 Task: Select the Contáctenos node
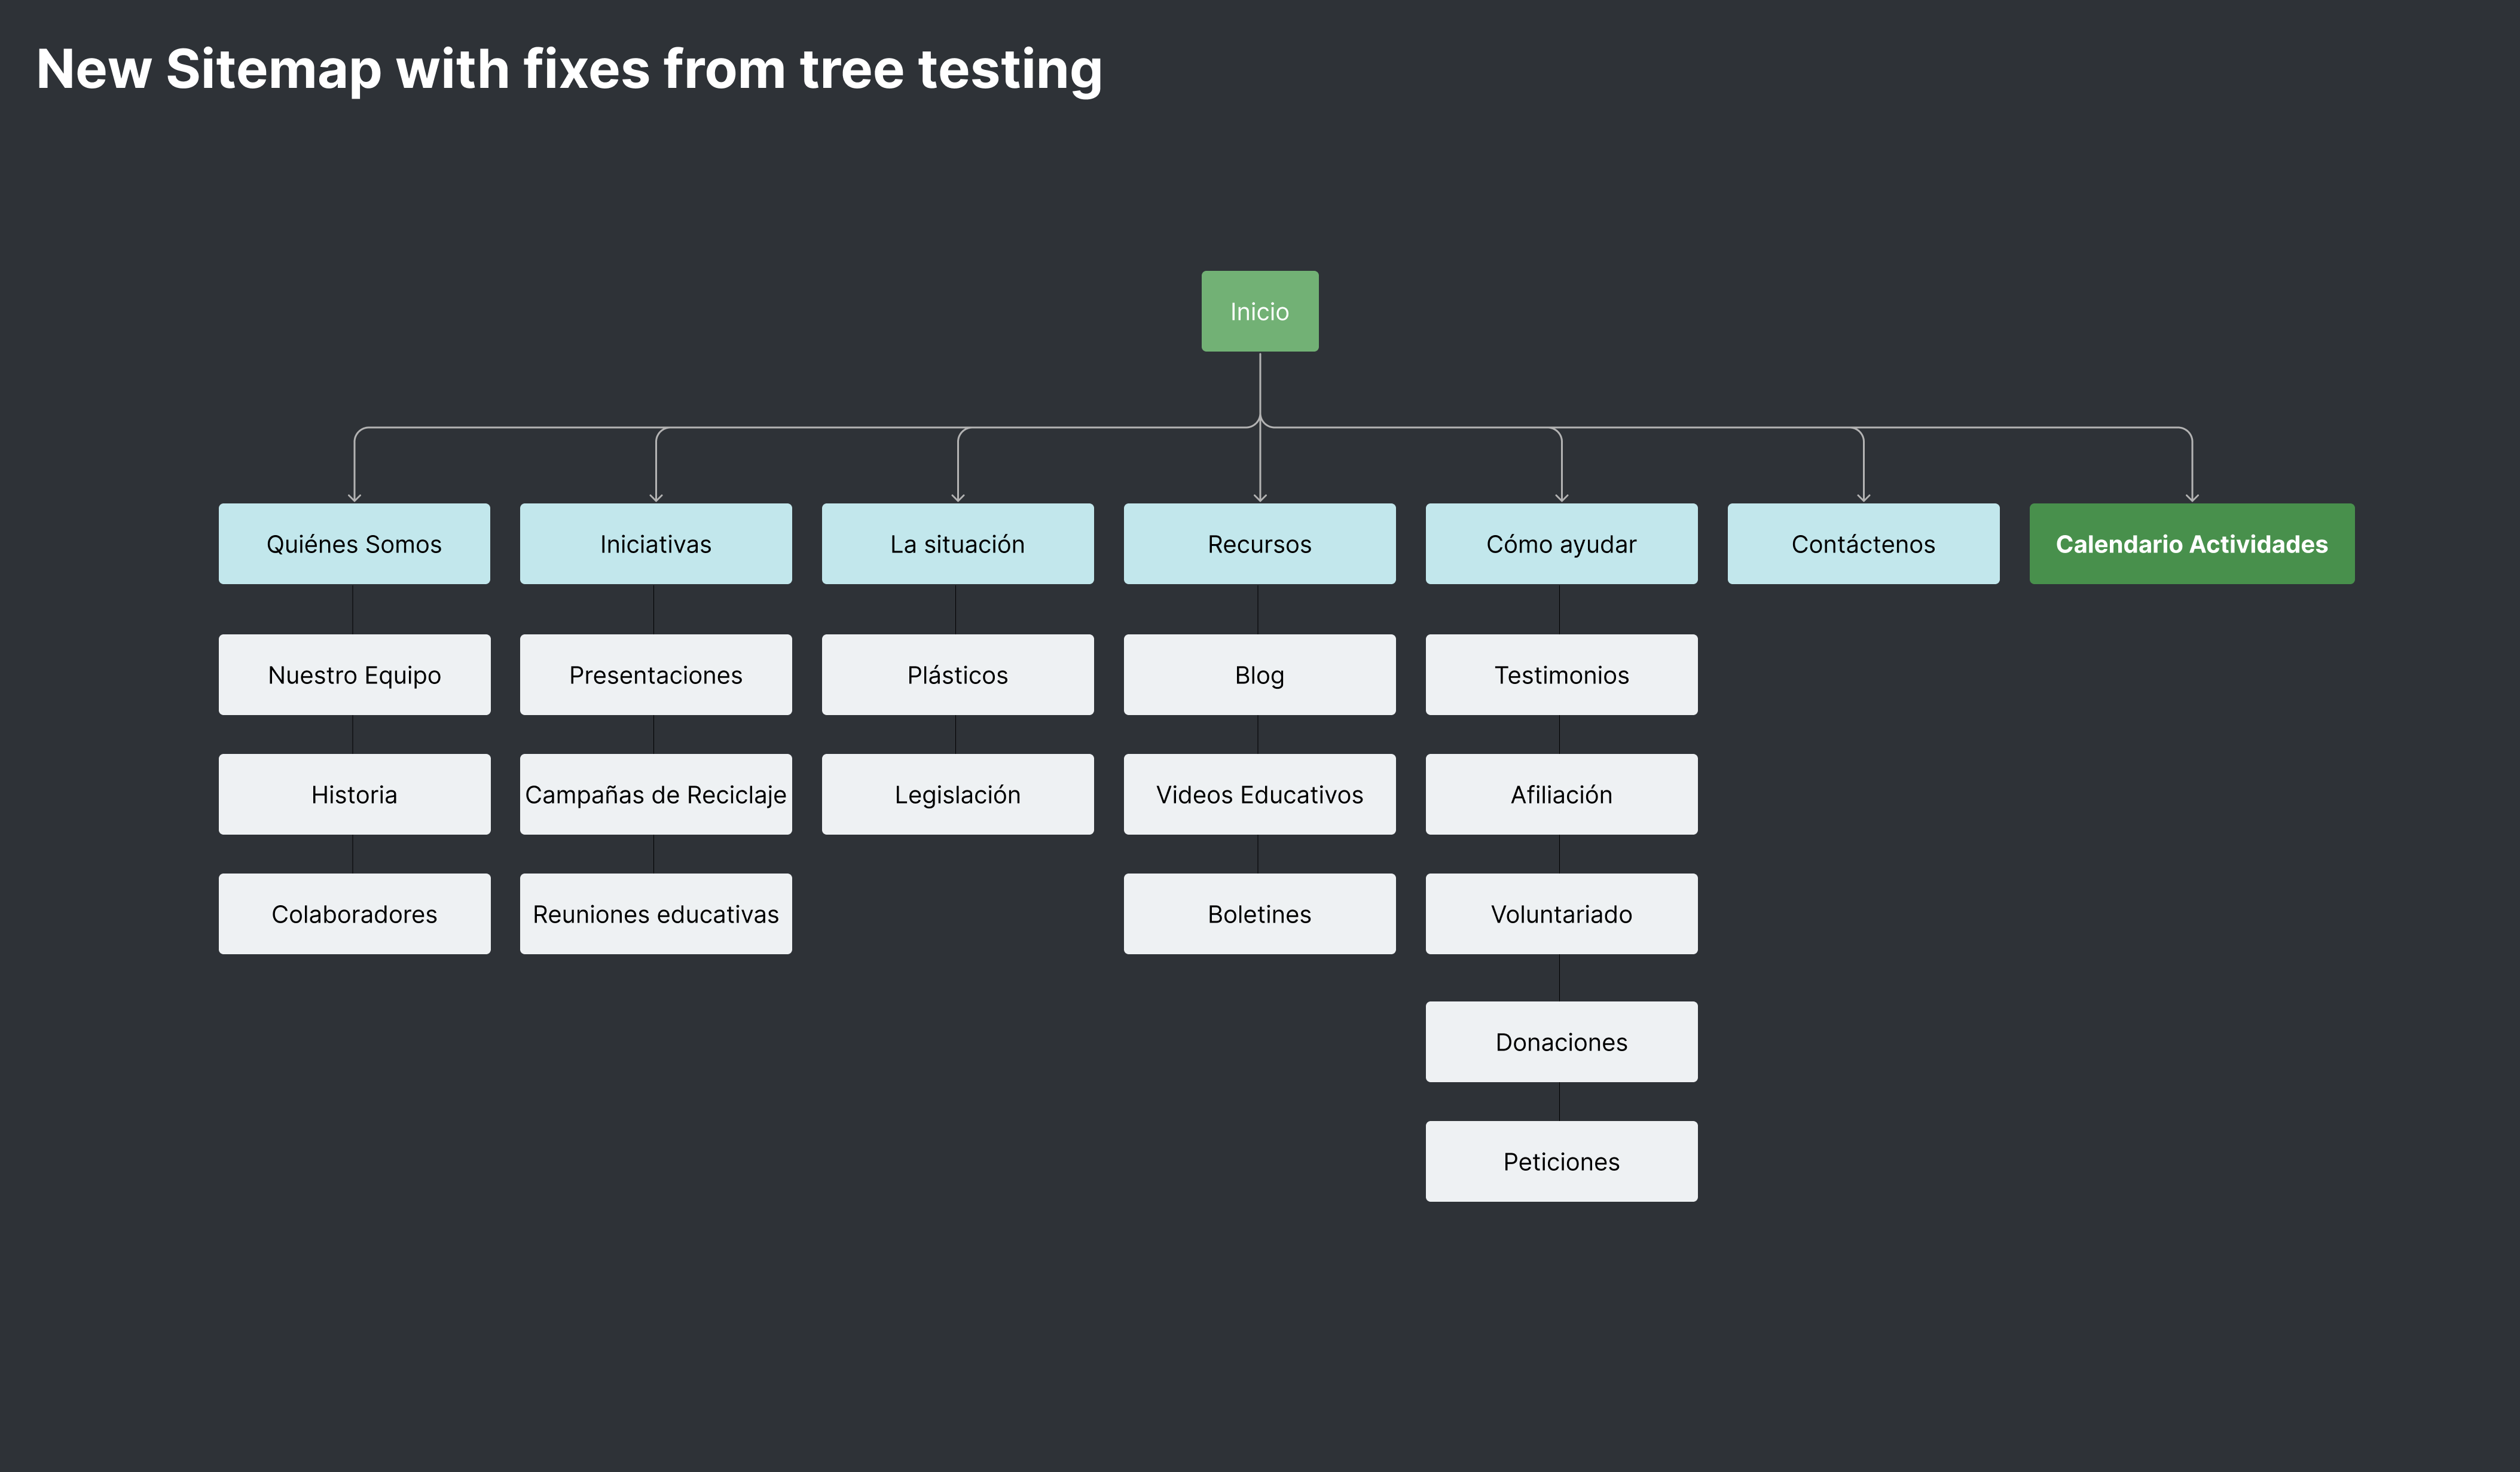coord(1863,544)
